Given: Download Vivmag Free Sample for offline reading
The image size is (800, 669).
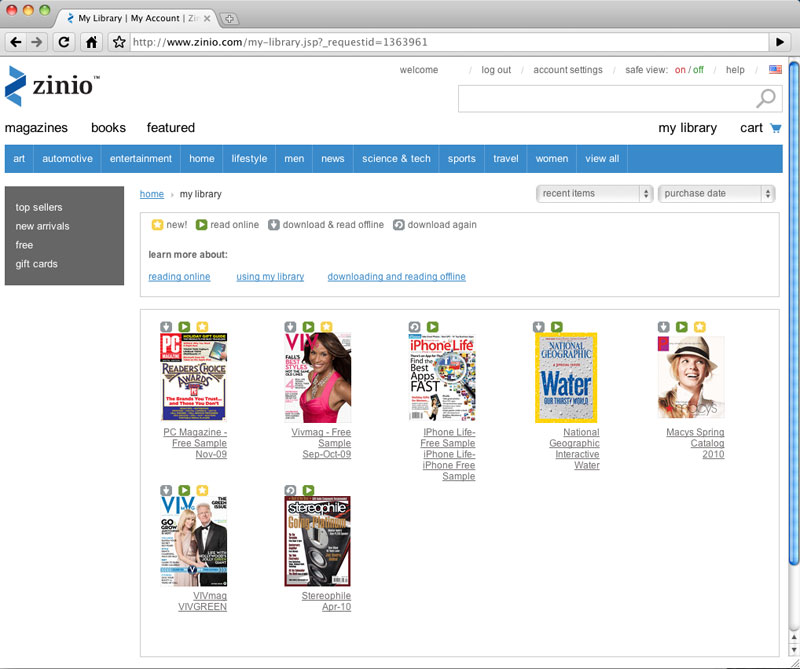Looking at the screenshot, I should coord(290,327).
